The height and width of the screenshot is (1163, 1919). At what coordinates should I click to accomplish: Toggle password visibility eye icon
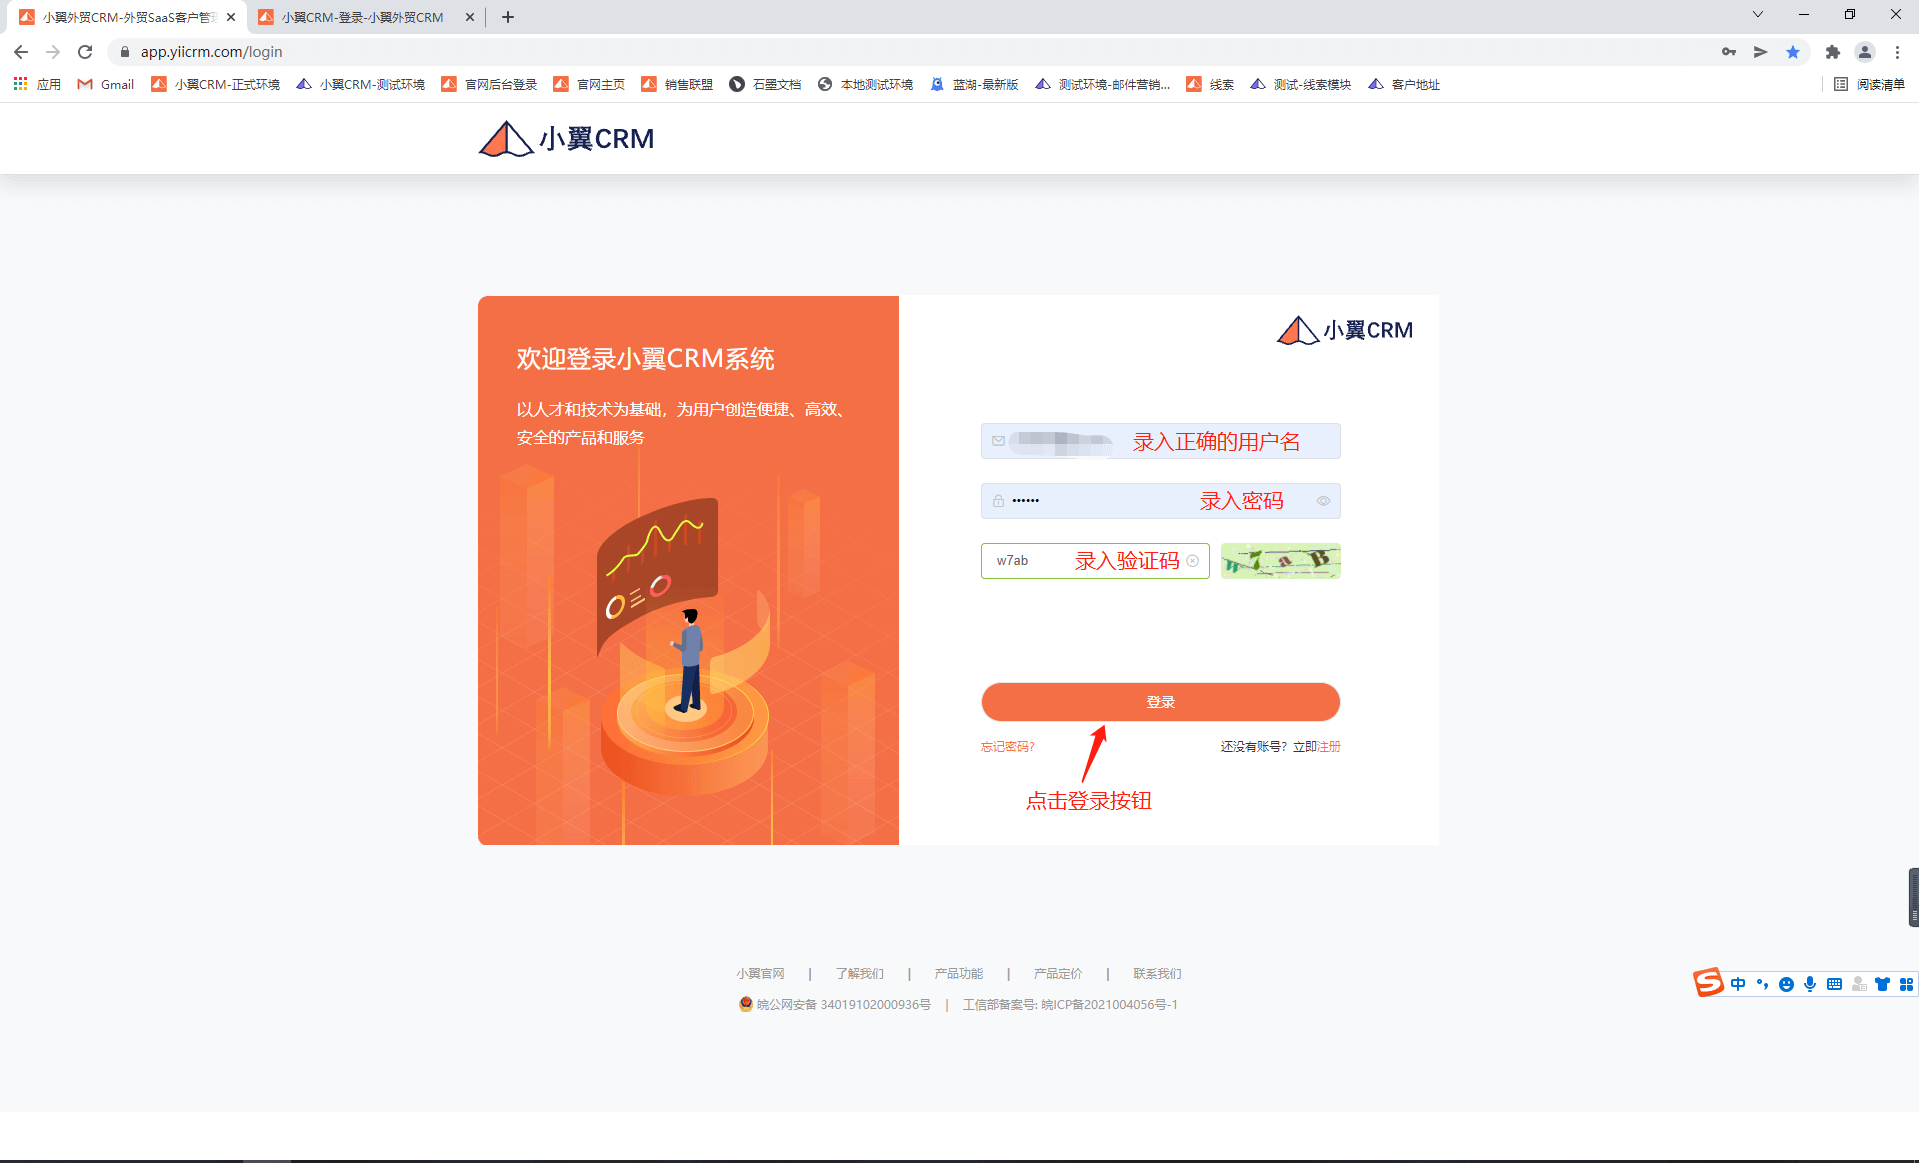click(1323, 501)
